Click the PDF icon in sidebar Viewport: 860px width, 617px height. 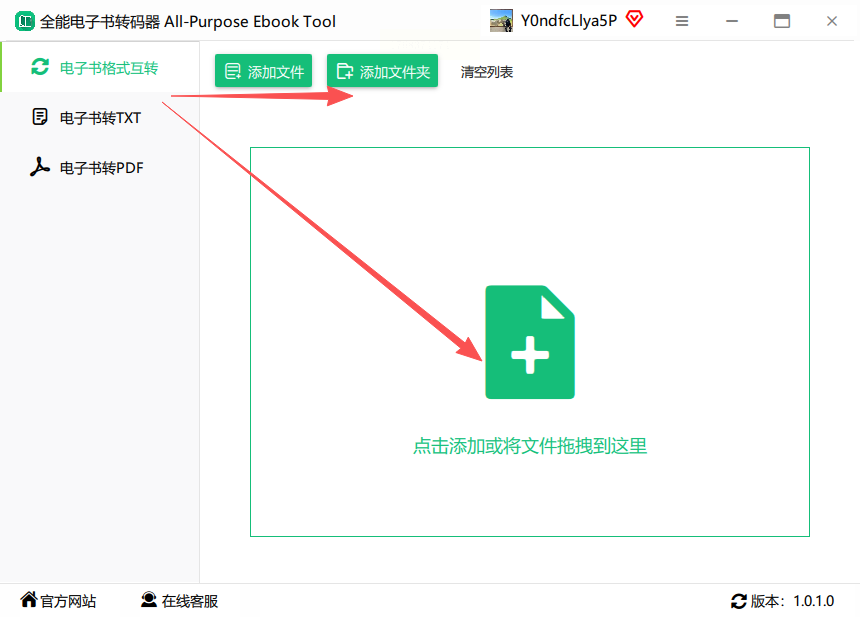tap(39, 167)
